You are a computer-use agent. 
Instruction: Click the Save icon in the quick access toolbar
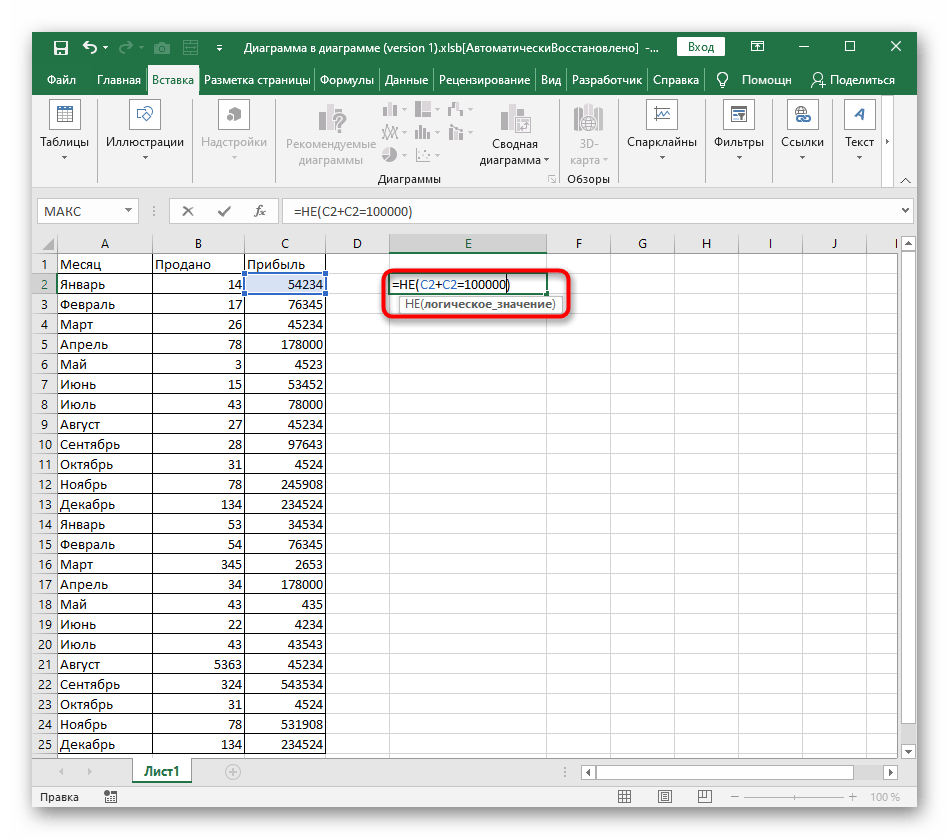pos(61,48)
